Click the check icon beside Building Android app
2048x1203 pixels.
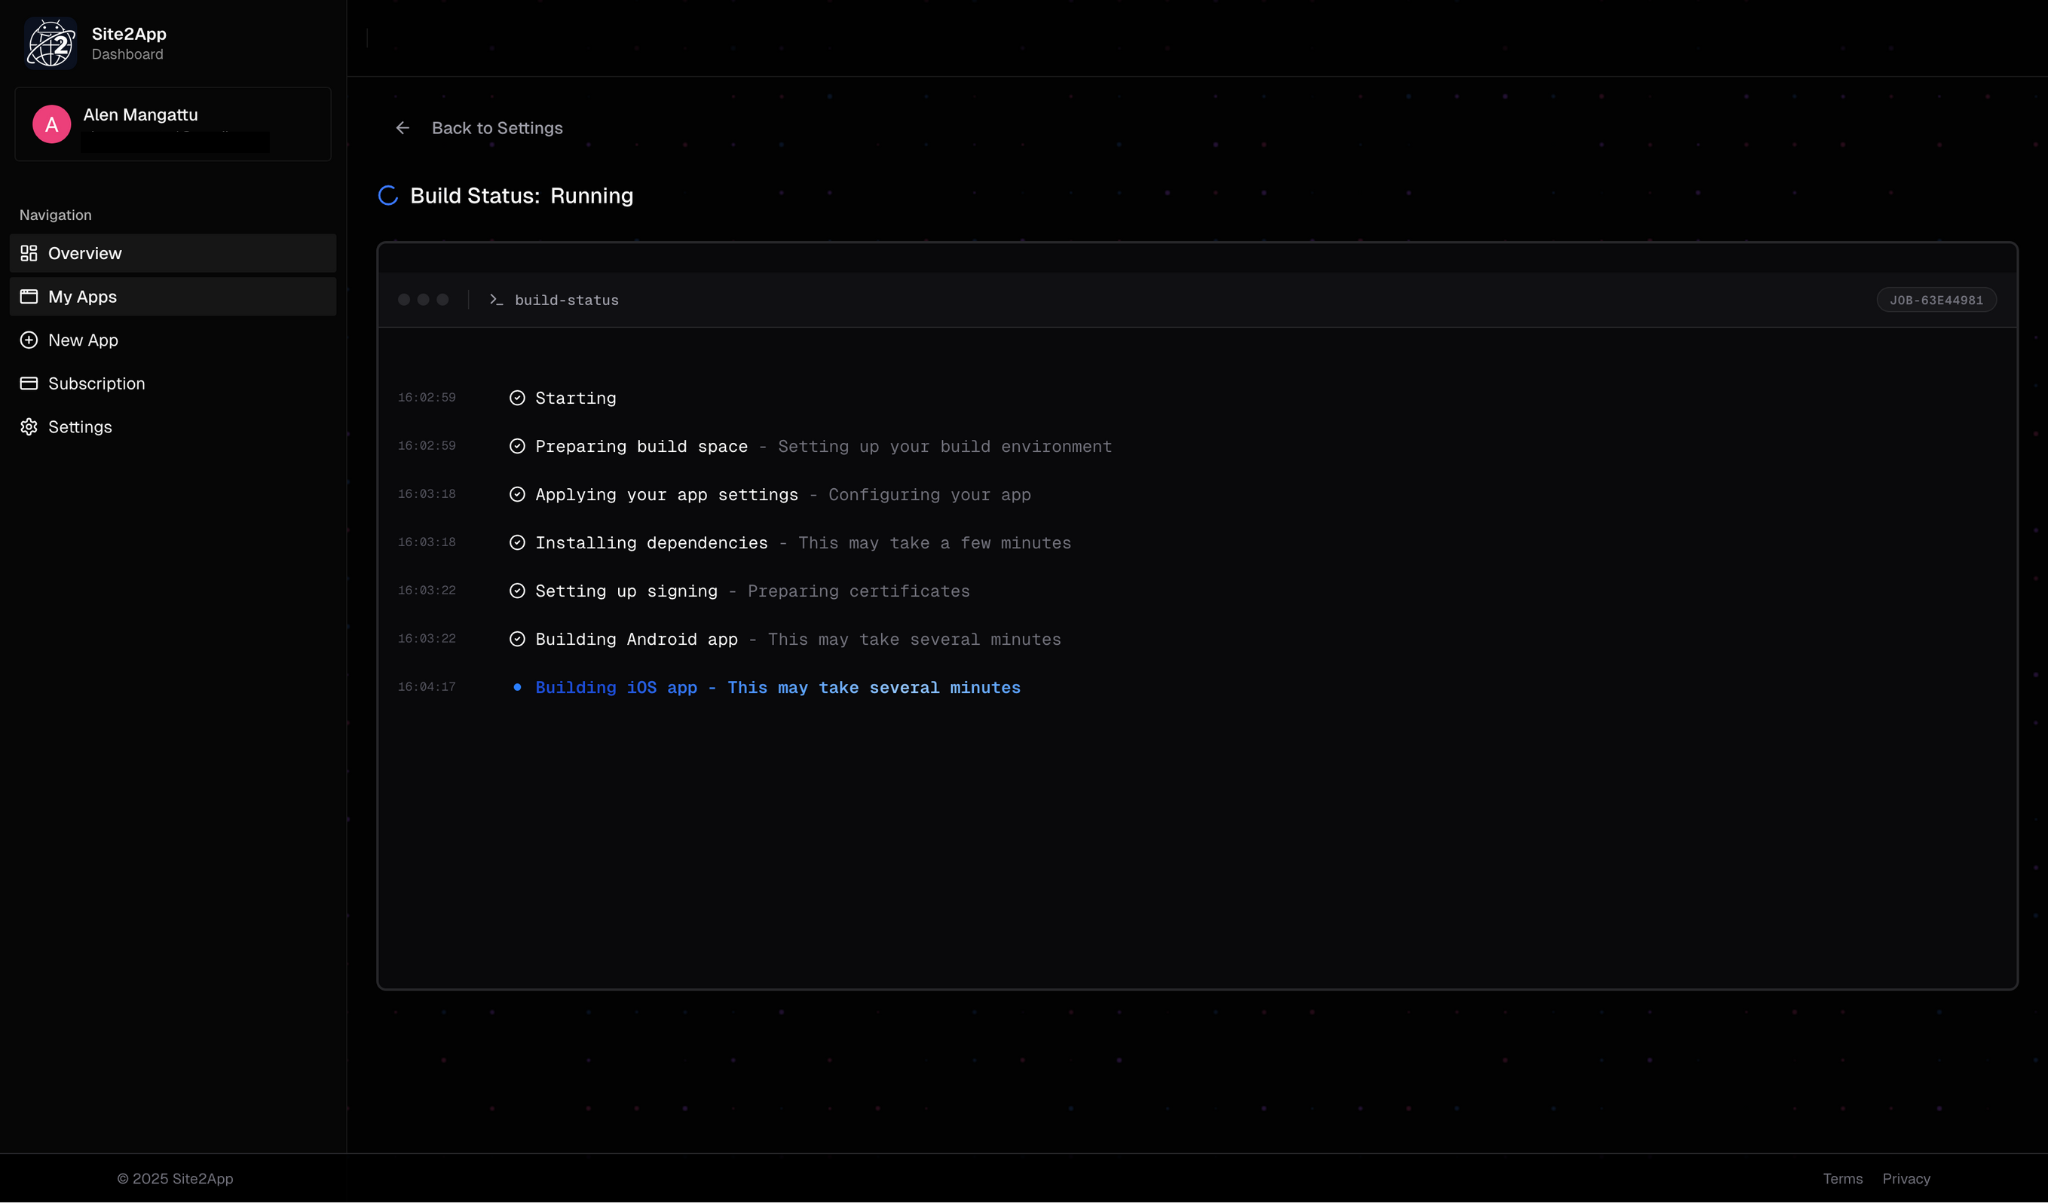(x=517, y=638)
